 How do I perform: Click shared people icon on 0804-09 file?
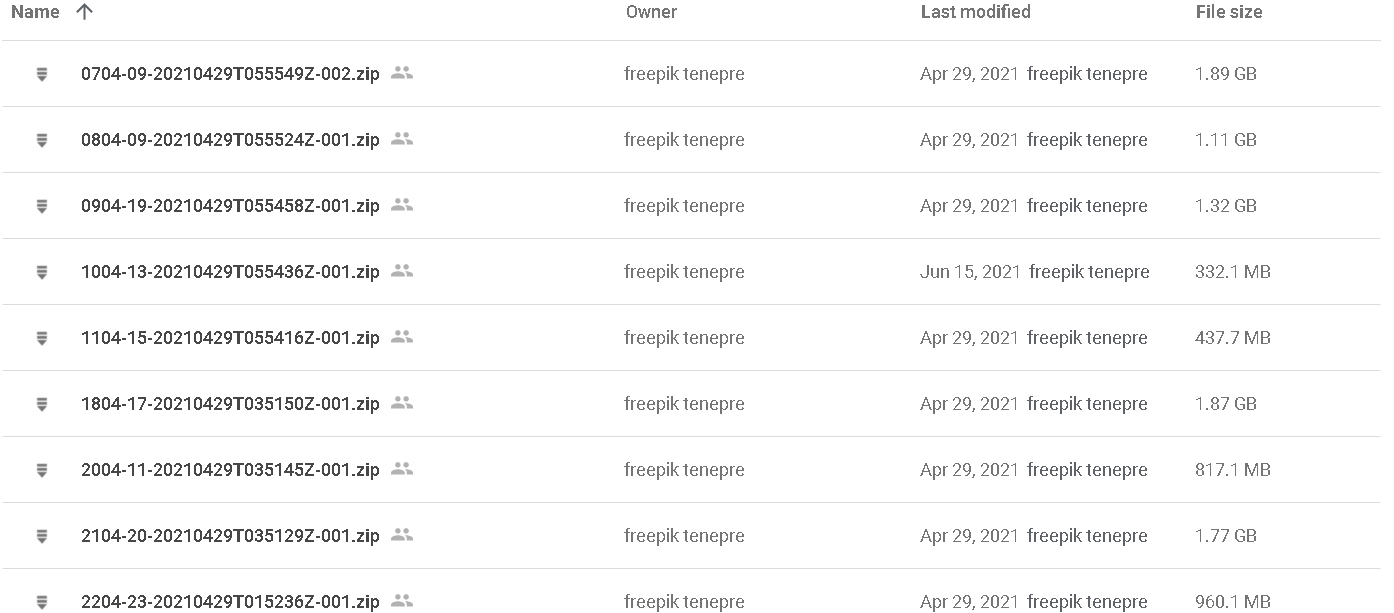(x=402, y=139)
